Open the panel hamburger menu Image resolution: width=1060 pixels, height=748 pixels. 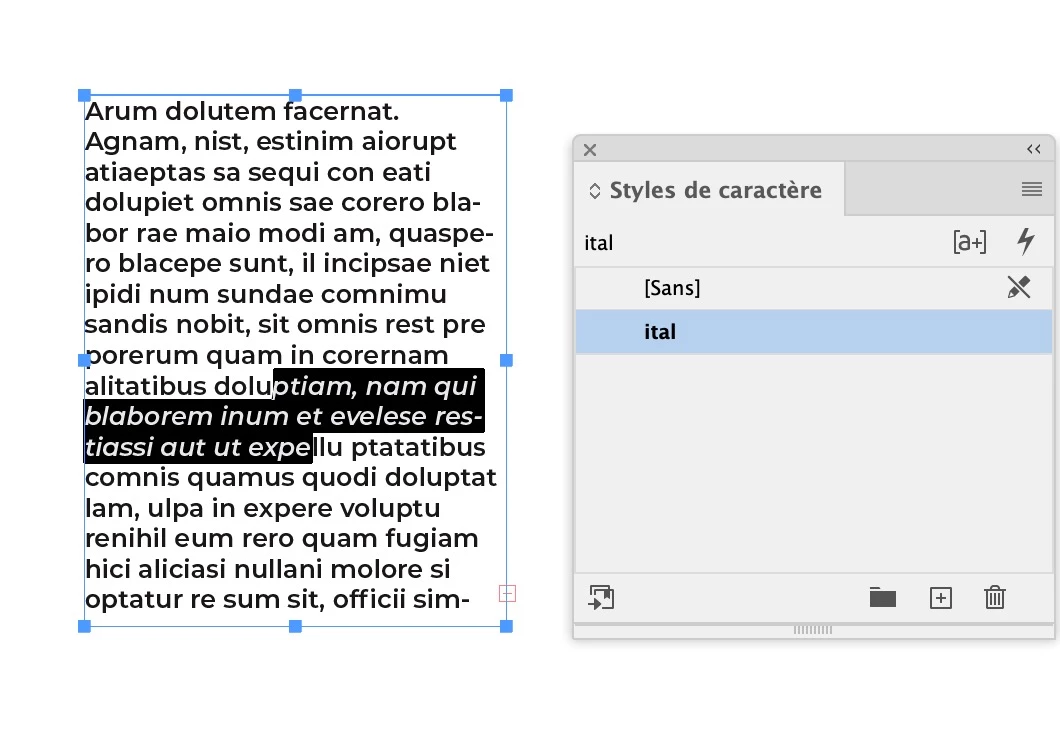[x=1032, y=189]
